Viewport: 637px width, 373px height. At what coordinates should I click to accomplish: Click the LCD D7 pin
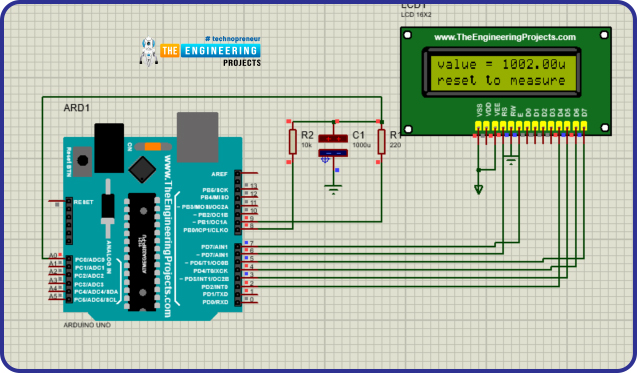(584, 125)
